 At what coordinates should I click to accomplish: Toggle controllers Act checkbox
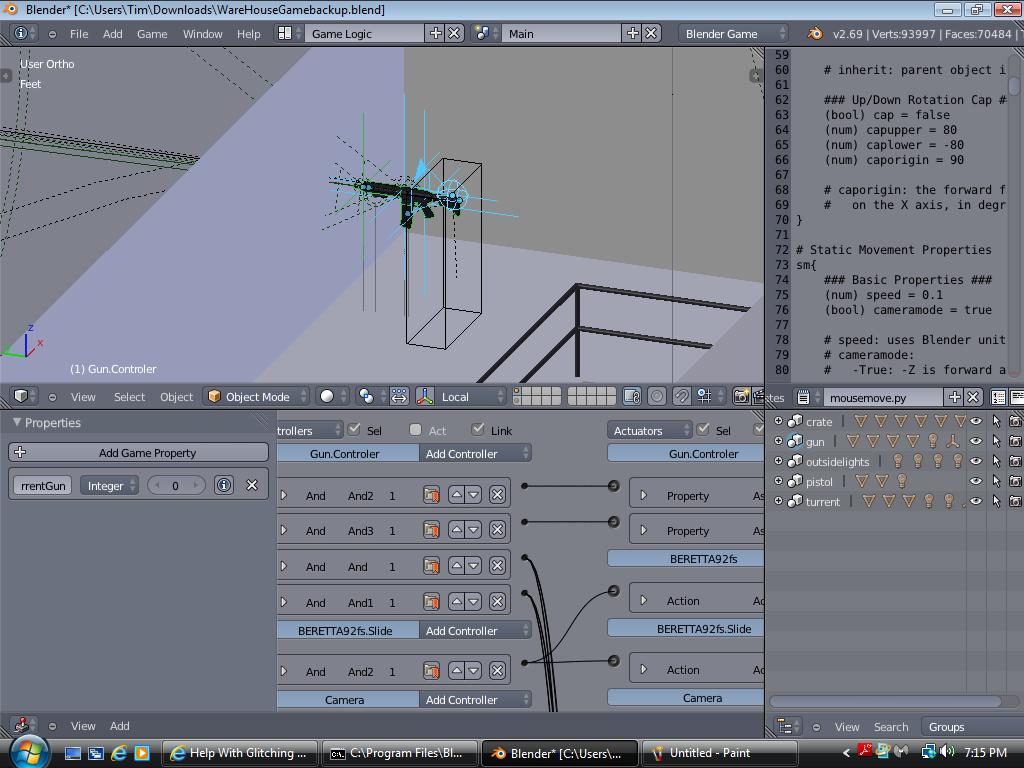[x=415, y=430]
